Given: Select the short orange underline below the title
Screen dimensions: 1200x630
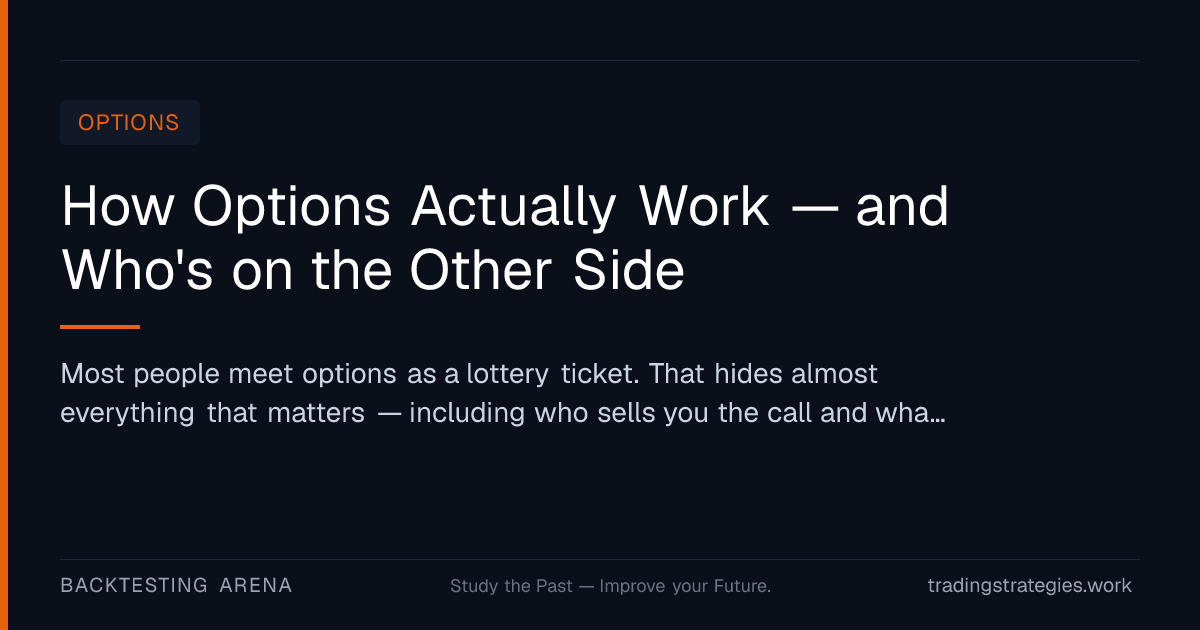Looking at the screenshot, I should pos(100,327).
